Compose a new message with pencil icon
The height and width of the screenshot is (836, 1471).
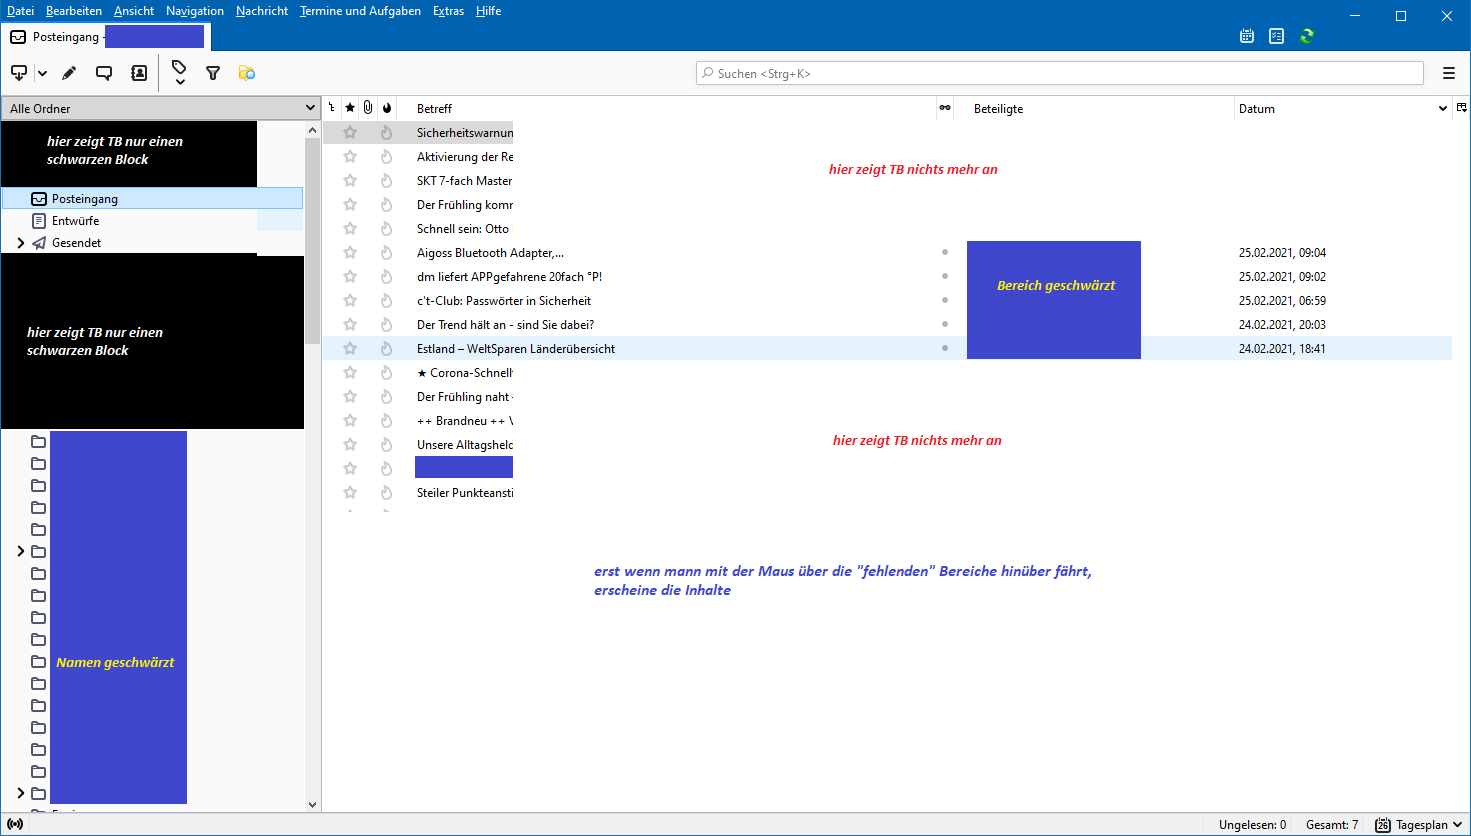click(x=69, y=73)
